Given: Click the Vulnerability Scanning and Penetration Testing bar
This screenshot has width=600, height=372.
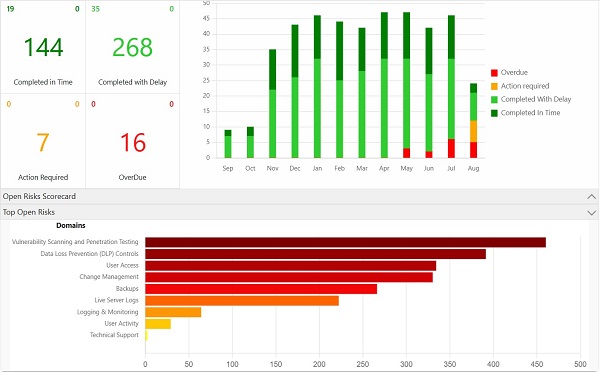Looking at the screenshot, I should click(x=346, y=242).
